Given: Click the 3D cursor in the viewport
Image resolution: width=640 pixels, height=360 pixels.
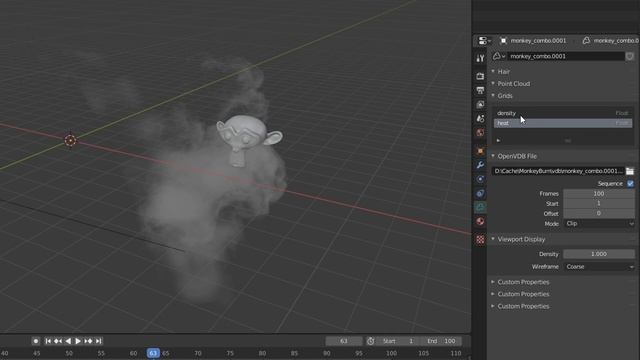Looking at the screenshot, I should coord(70,140).
